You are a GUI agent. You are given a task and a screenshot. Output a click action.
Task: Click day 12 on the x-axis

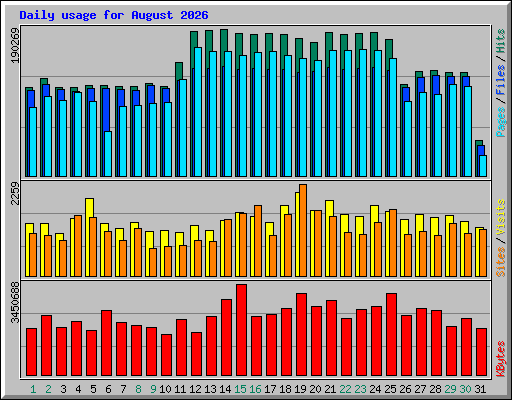pyautogui.click(x=195, y=389)
